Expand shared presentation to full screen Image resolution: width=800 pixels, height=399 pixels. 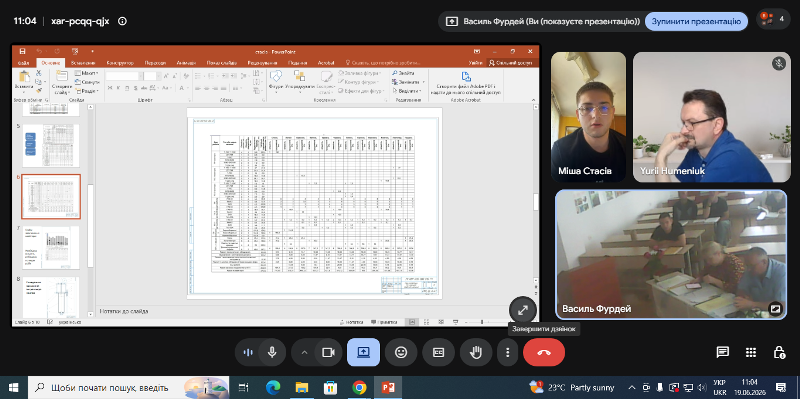523,310
